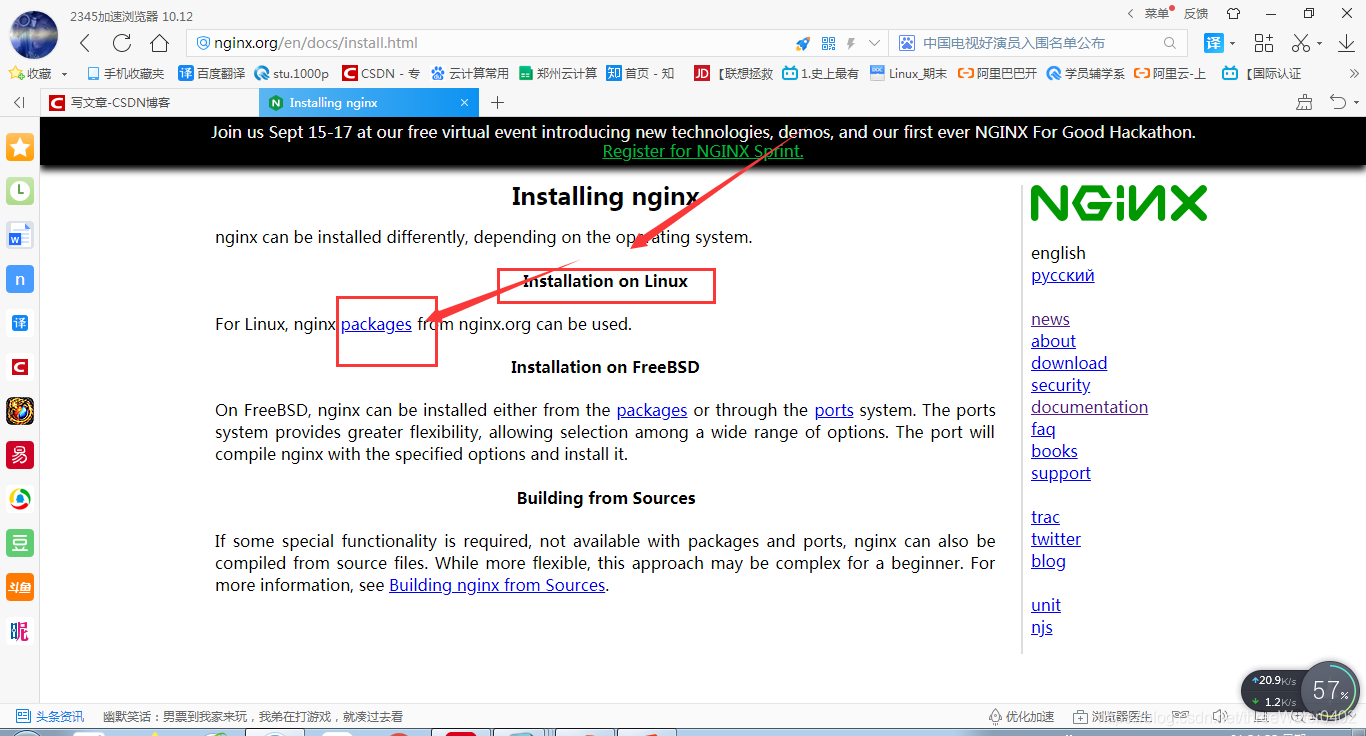Expand the screenshot tool dropdown arrow
Screen dimensions: 1366x736
1319,44
